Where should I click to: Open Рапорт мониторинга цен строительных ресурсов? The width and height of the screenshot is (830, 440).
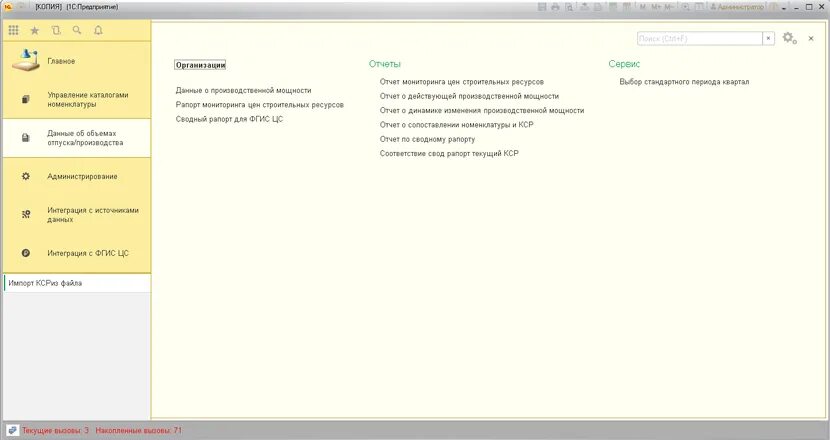click(260, 105)
